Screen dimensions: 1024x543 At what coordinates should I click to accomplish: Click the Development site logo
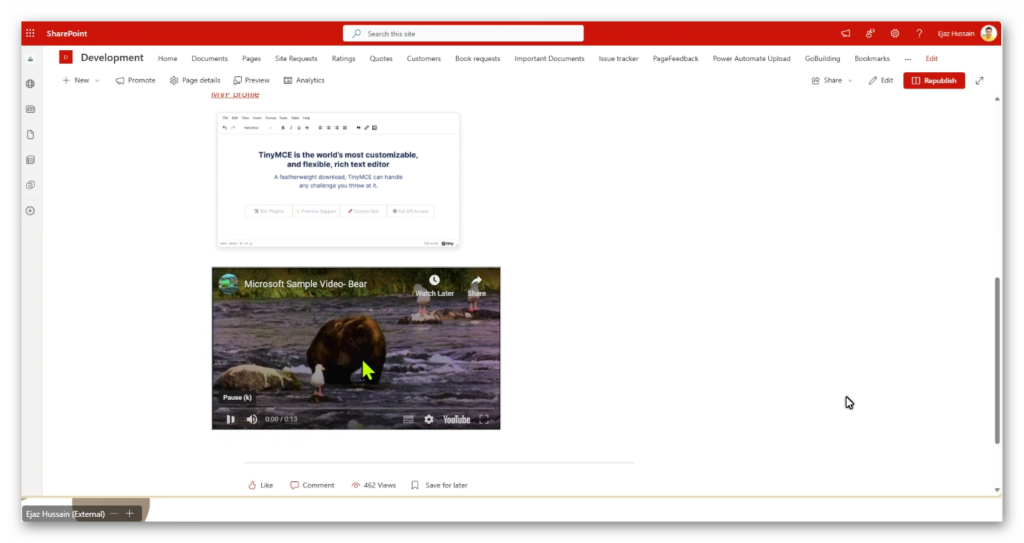(x=66, y=58)
